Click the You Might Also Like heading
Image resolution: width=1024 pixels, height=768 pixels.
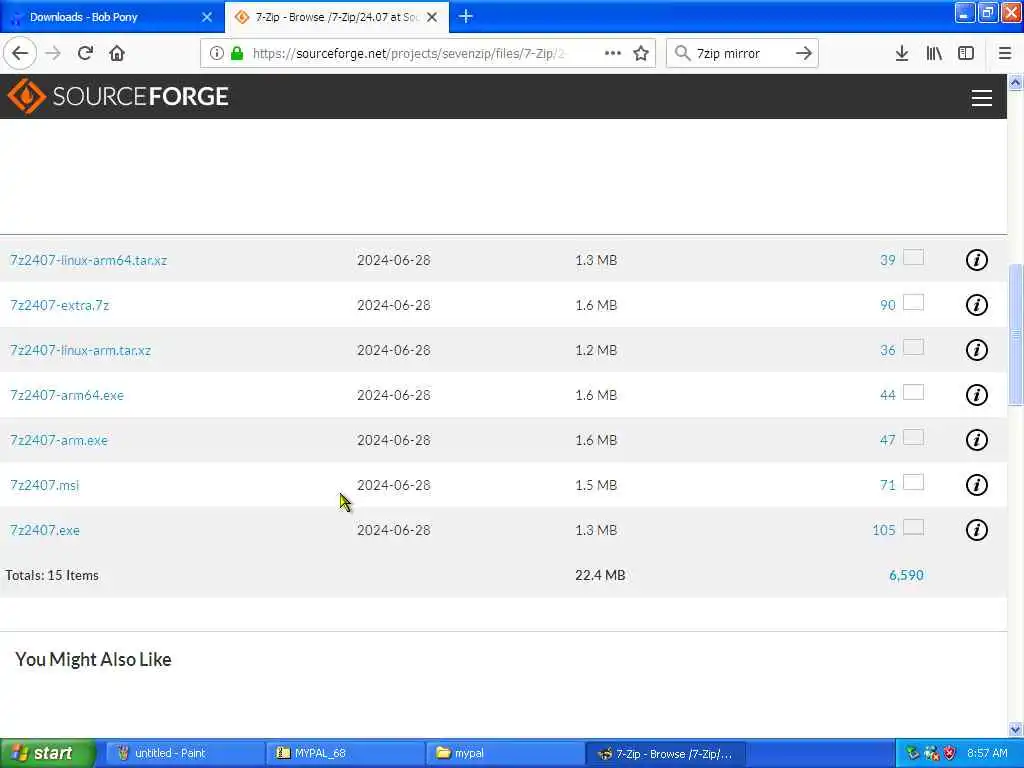pos(93,659)
